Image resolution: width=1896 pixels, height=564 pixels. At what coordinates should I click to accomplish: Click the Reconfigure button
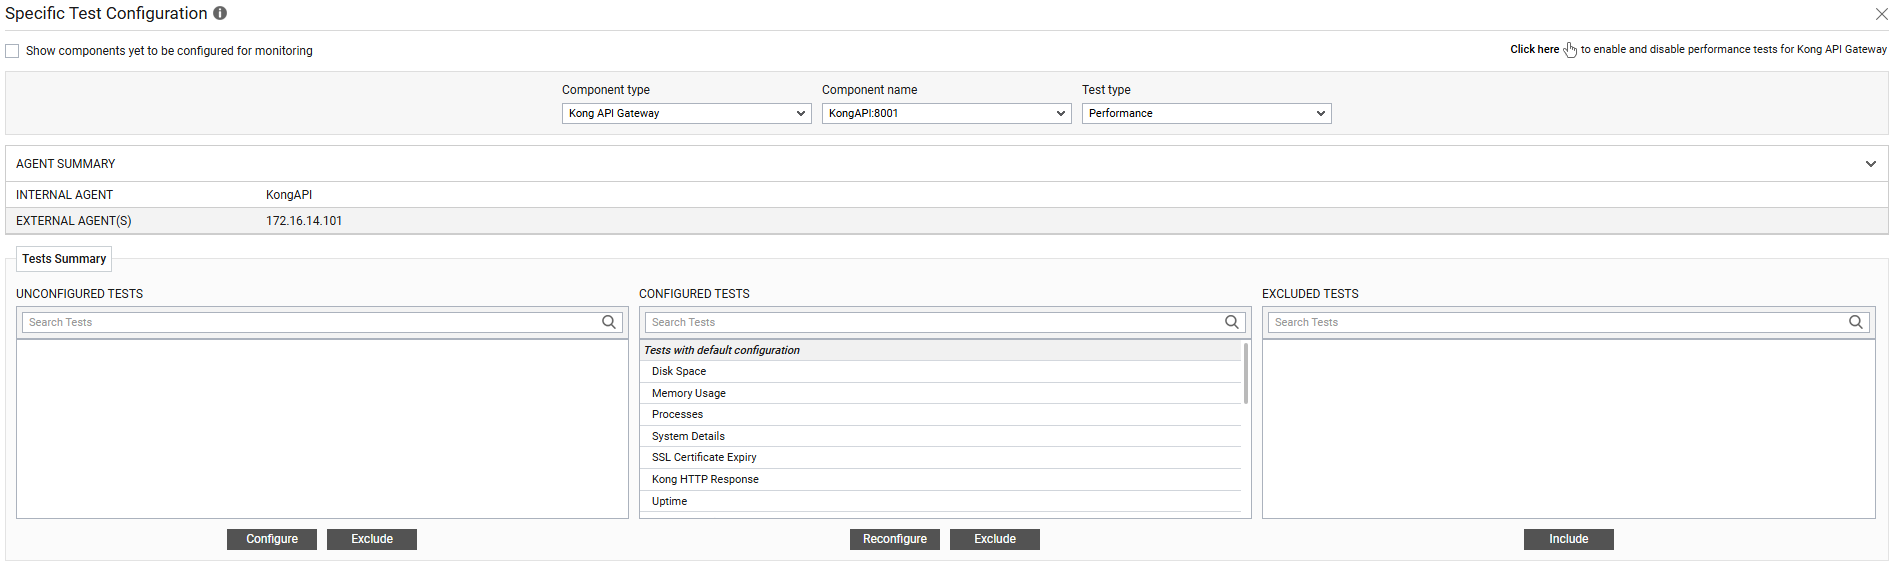(x=894, y=539)
